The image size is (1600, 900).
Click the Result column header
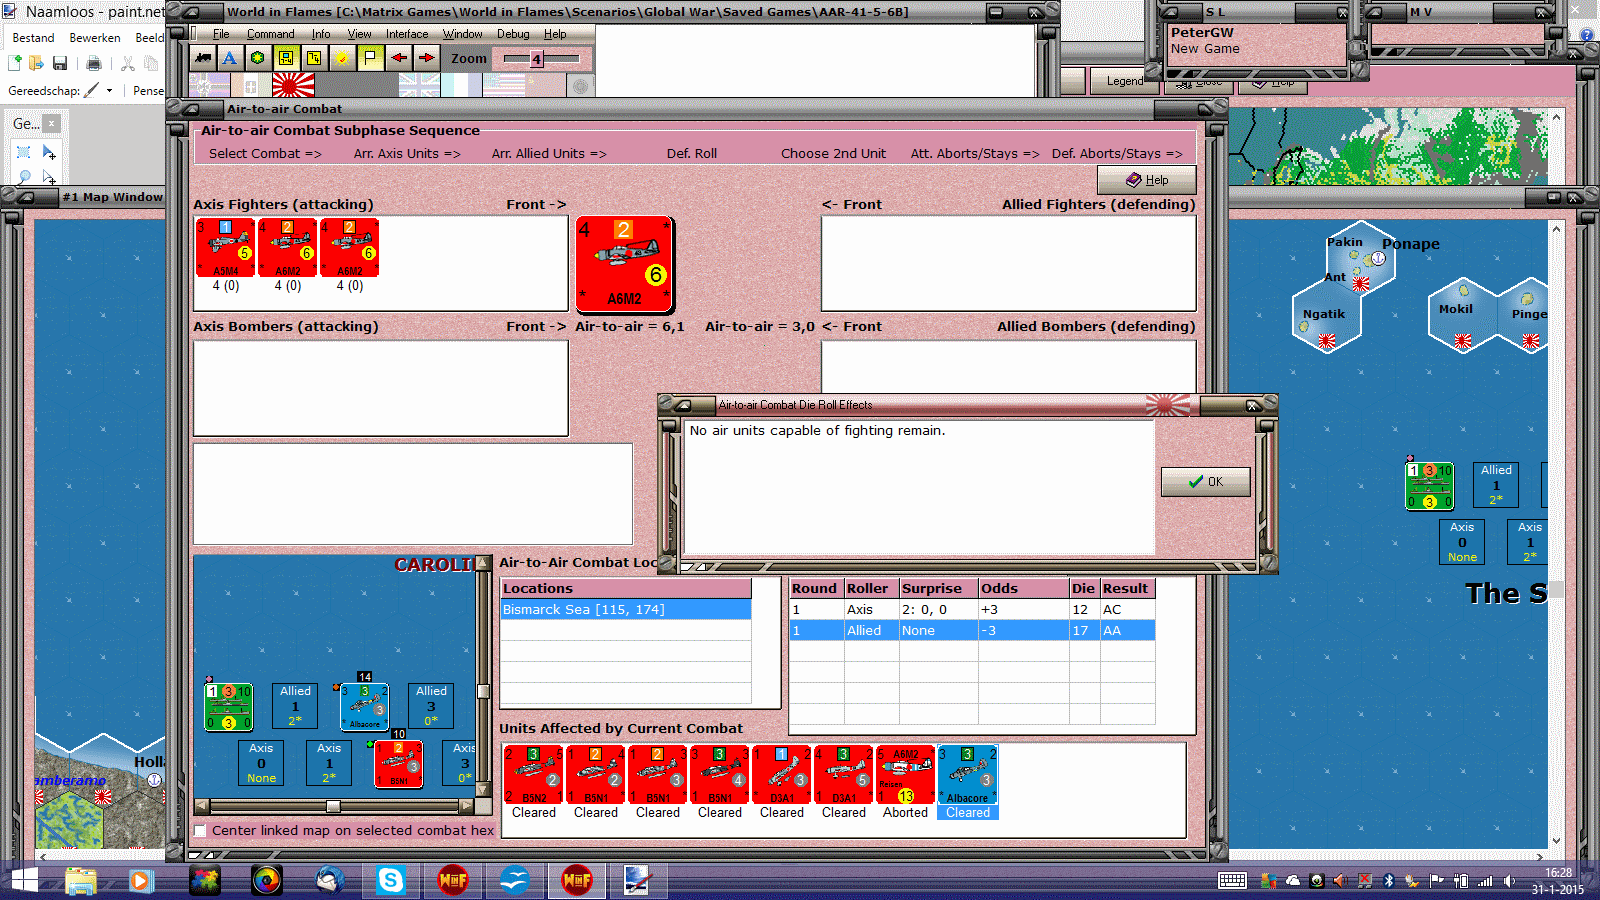point(1126,588)
